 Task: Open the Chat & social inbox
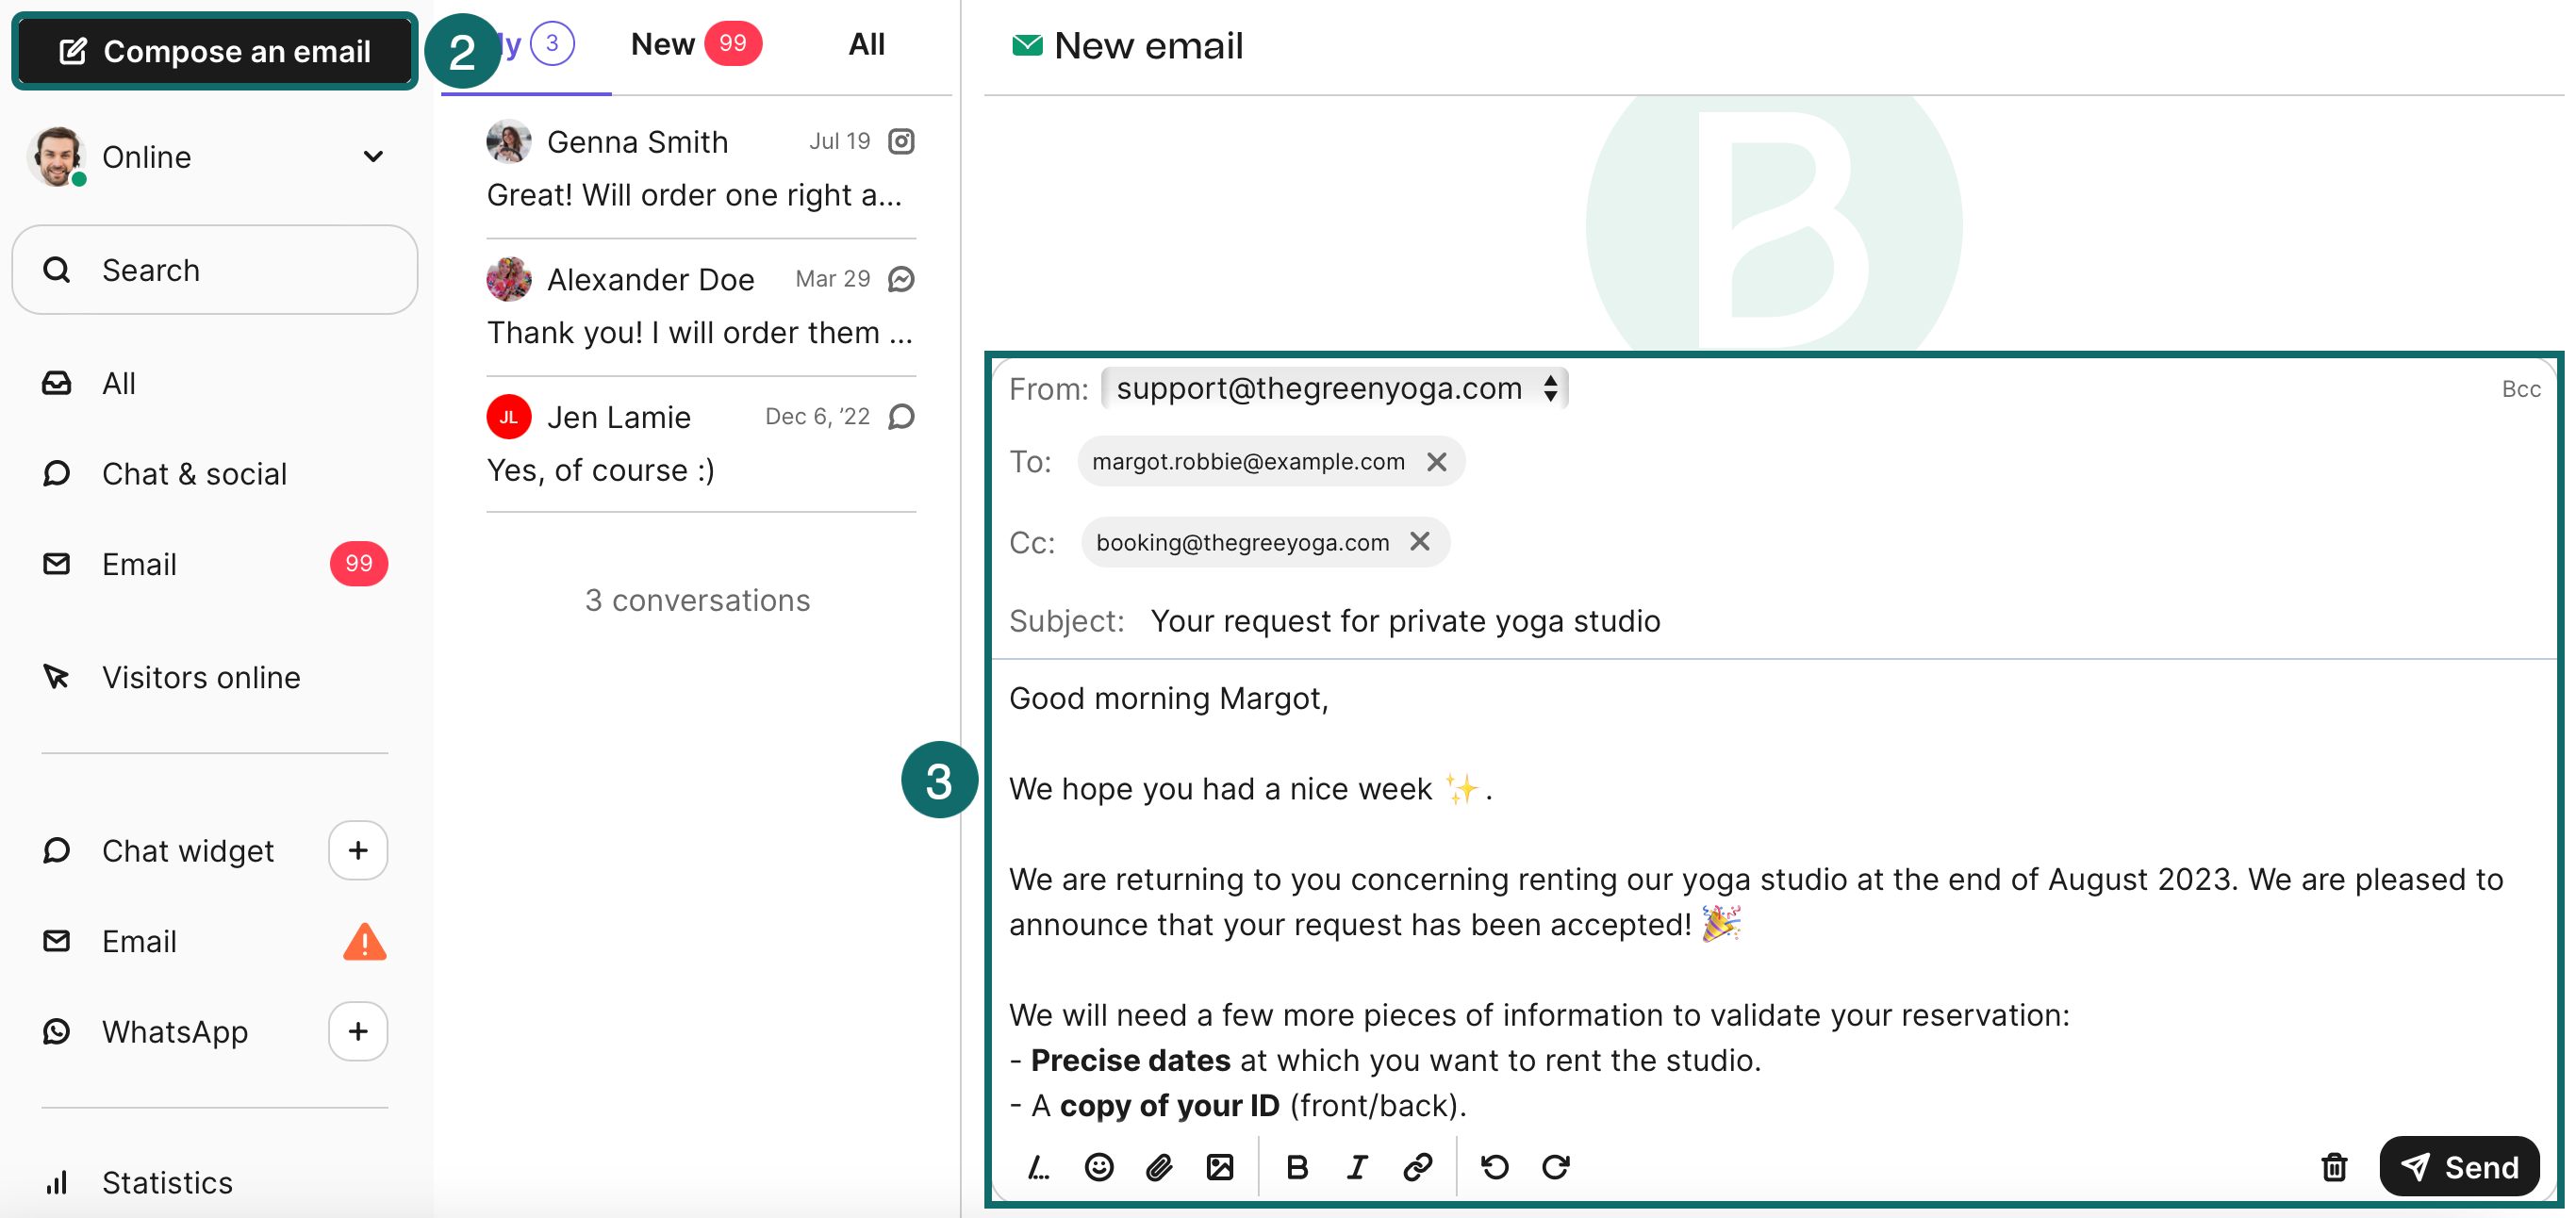click(x=194, y=473)
